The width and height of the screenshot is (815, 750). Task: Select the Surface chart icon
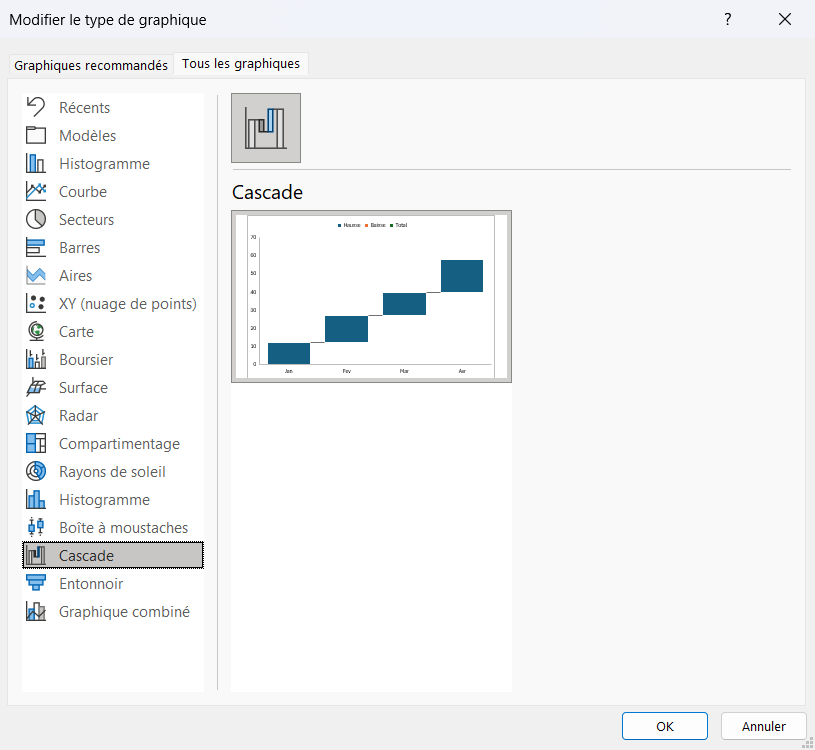[x=36, y=388]
